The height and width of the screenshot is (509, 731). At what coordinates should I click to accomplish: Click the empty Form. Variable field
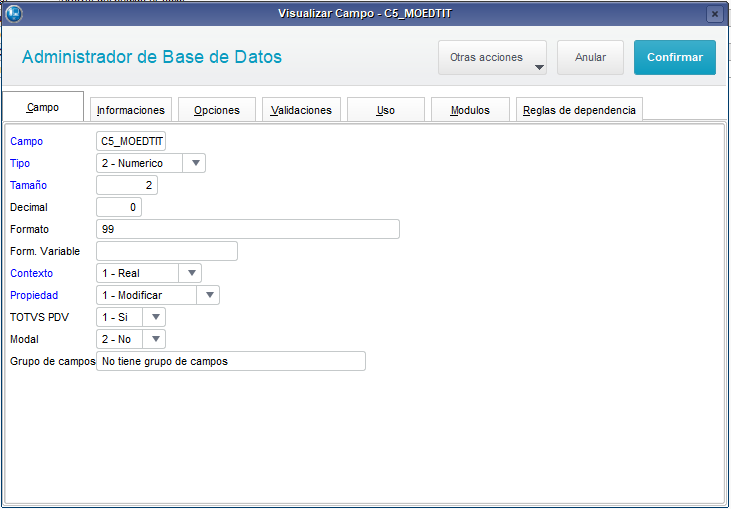(x=167, y=251)
